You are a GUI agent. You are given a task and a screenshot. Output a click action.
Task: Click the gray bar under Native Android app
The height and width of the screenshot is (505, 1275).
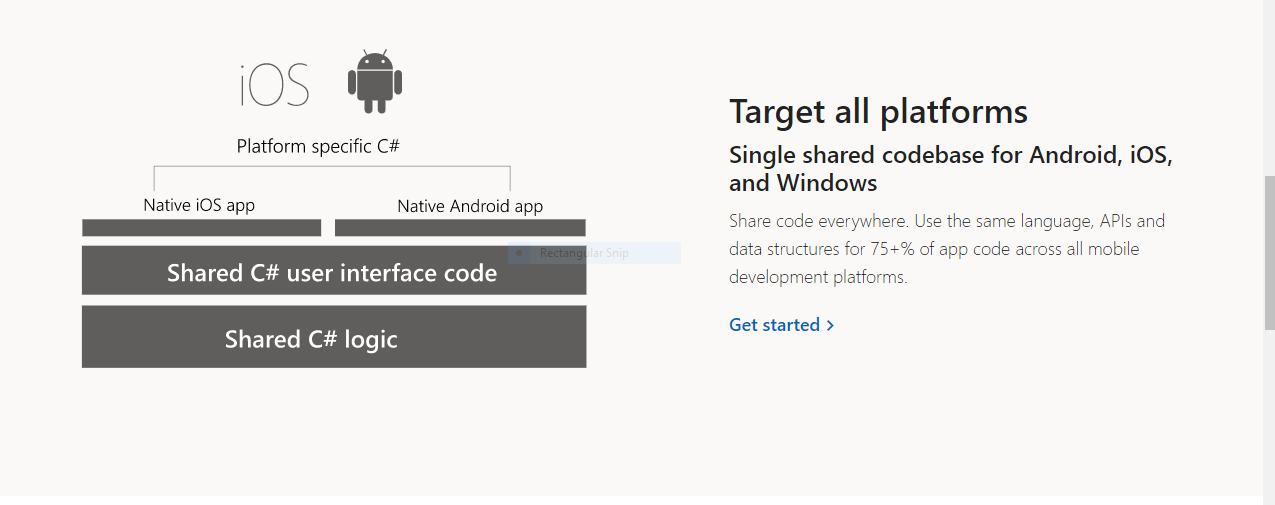(460, 228)
